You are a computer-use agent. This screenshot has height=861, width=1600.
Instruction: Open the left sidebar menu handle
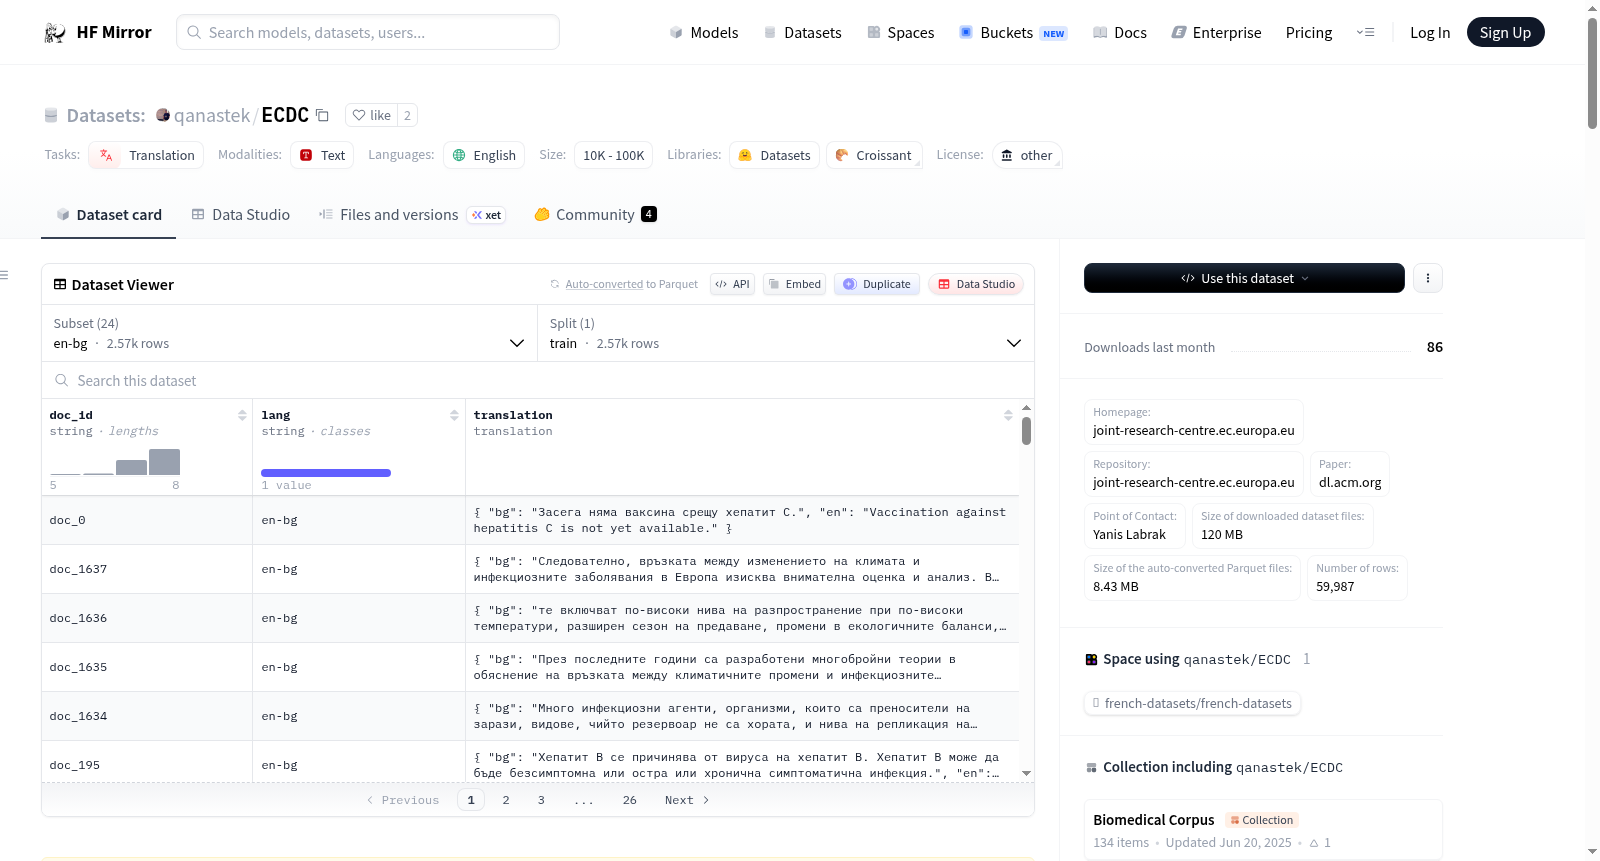[4, 275]
